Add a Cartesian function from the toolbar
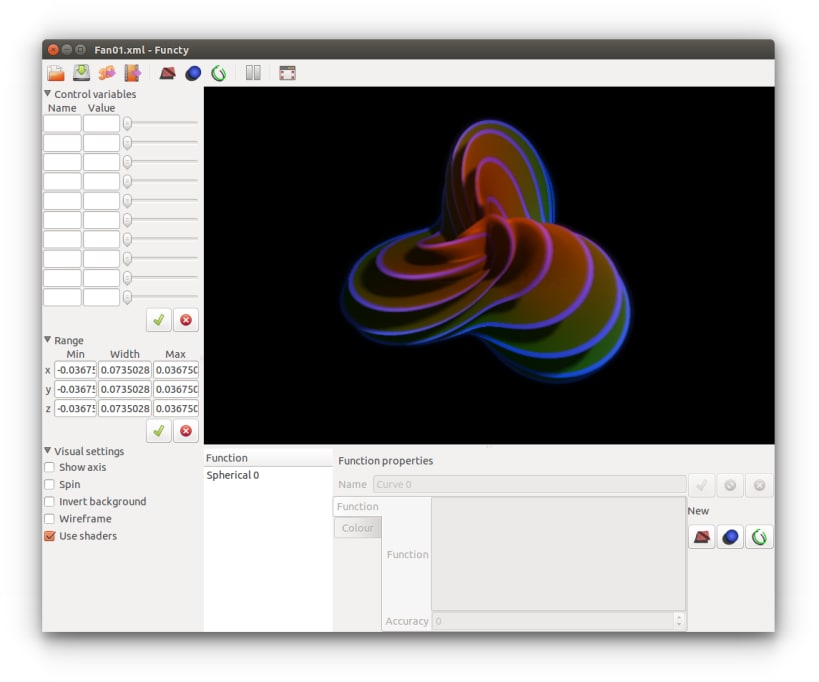The width and height of the screenshot is (819, 682). [x=167, y=73]
